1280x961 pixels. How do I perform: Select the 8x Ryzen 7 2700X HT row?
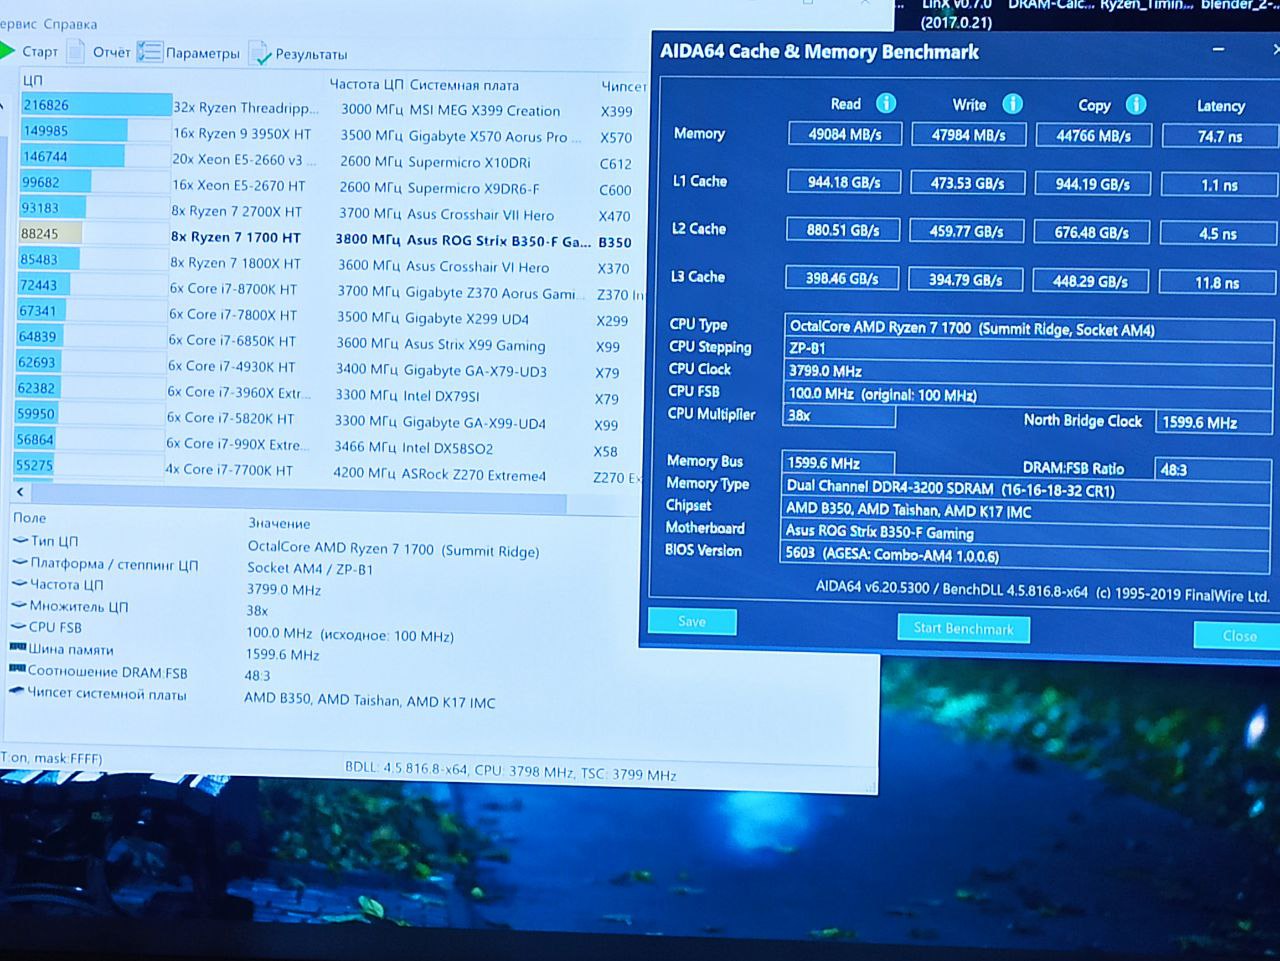tap(330, 212)
